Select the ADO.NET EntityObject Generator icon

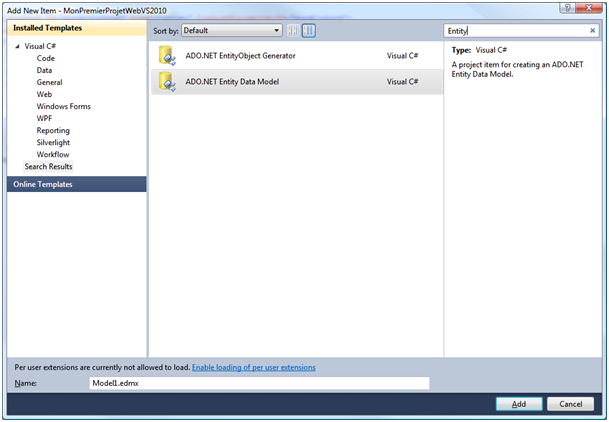pos(167,56)
